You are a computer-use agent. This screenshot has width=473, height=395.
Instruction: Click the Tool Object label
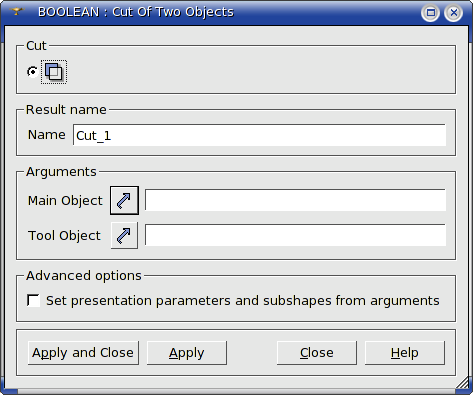tap(64, 236)
